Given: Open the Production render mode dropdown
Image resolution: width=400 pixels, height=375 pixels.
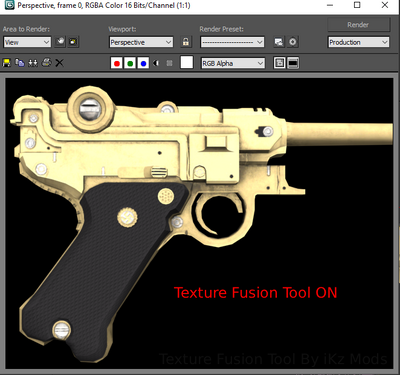Looking at the screenshot, I should (359, 42).
